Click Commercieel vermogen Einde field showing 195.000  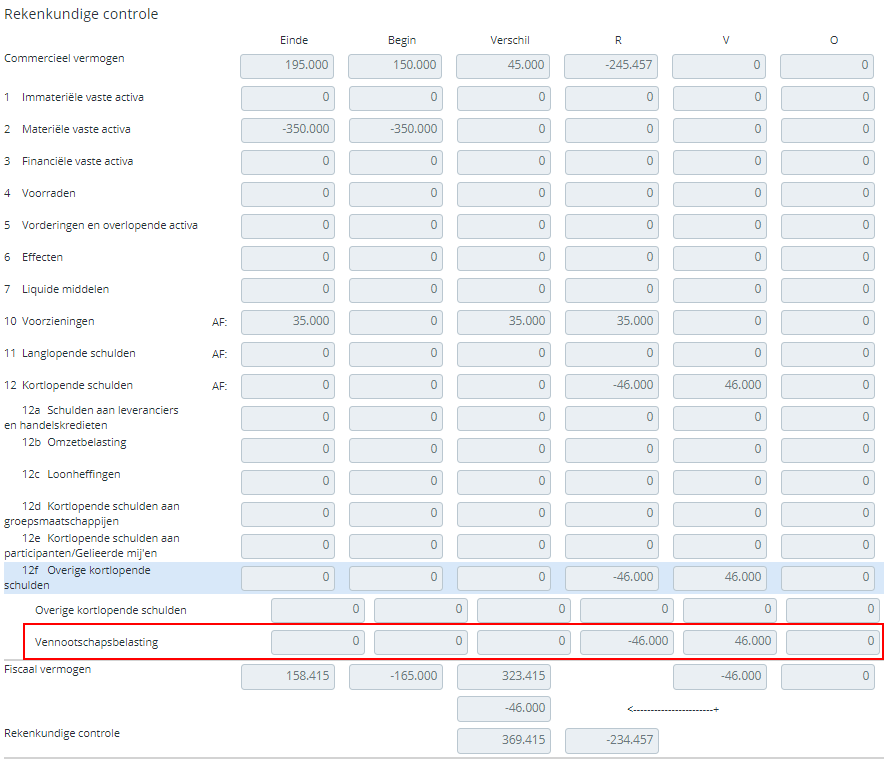tap(288, 66)
